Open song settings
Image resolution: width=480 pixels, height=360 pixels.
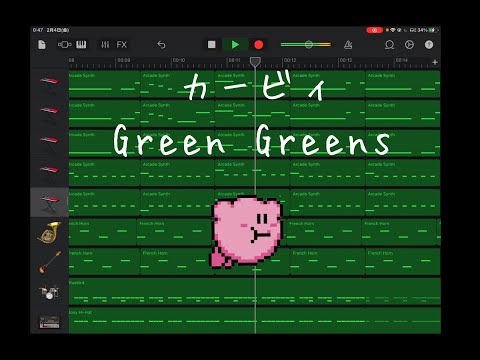(x=409, y=45)
